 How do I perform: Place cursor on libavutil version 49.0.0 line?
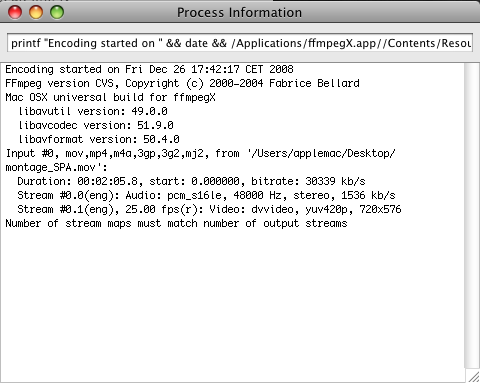click(93, 111)
